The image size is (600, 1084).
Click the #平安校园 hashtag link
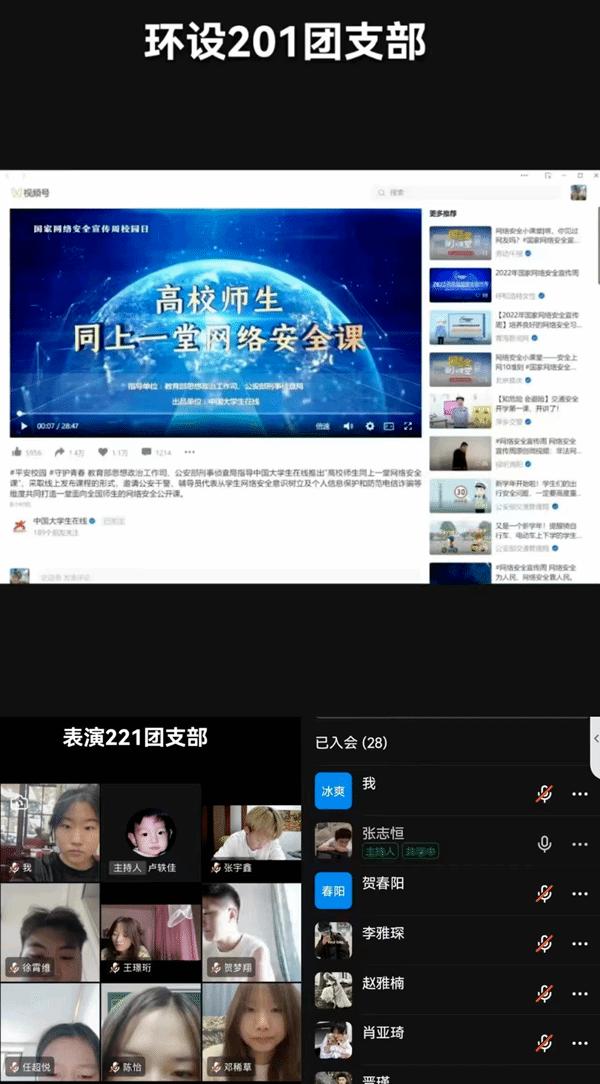click(x=27, y=472)
